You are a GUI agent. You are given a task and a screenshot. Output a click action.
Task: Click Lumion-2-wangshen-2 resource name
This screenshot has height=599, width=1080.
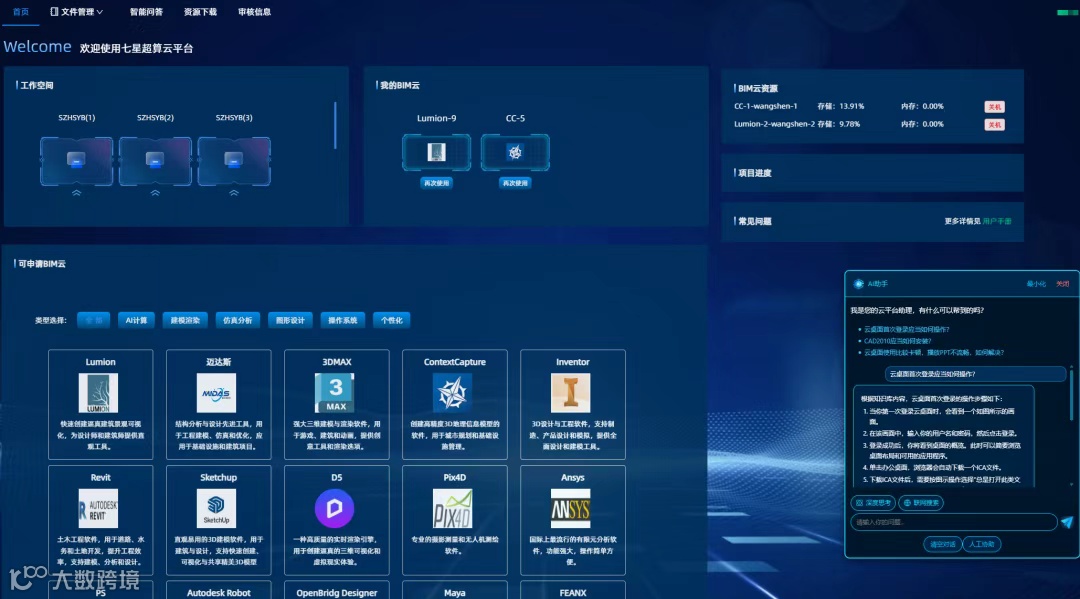click(x=774, y=124)
